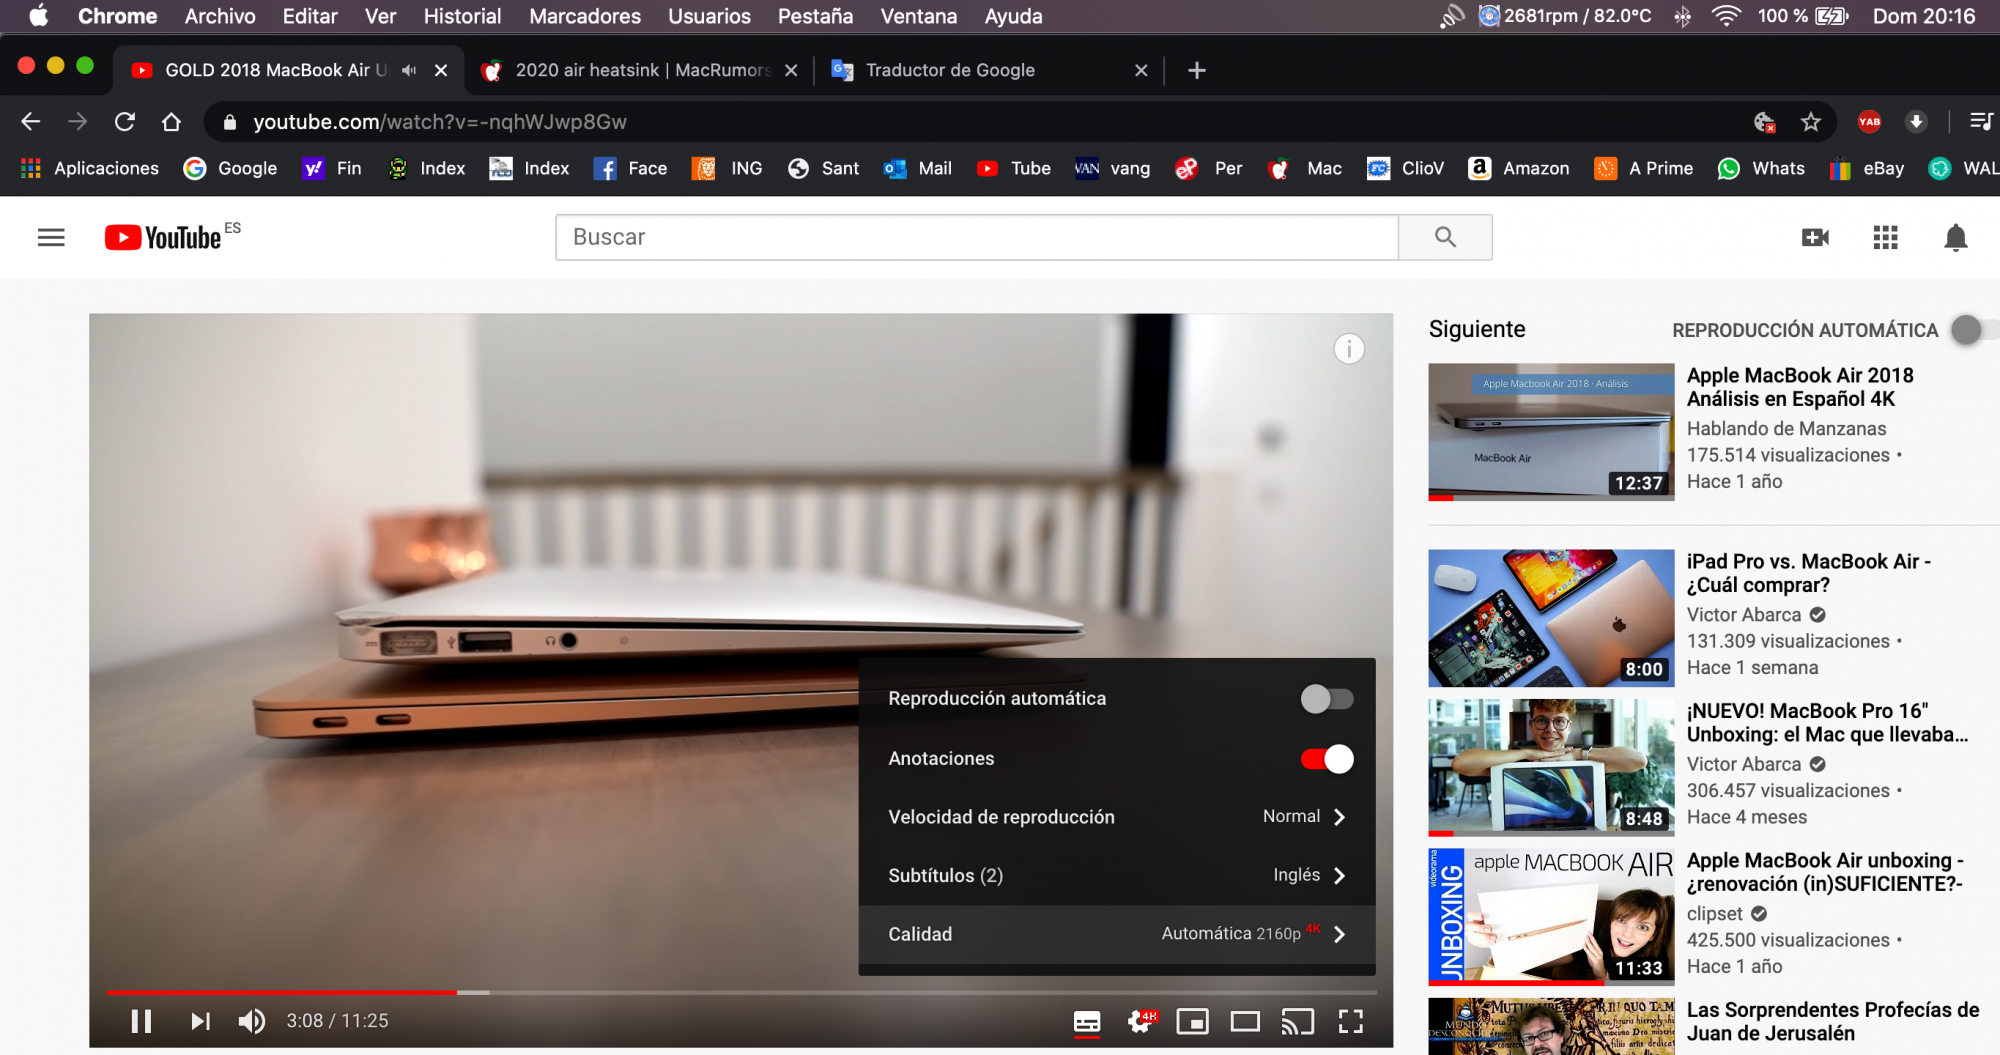This screenshot has width=2000, height=1055.
Task: Open a new browser tab
Action: [1196, 70]
